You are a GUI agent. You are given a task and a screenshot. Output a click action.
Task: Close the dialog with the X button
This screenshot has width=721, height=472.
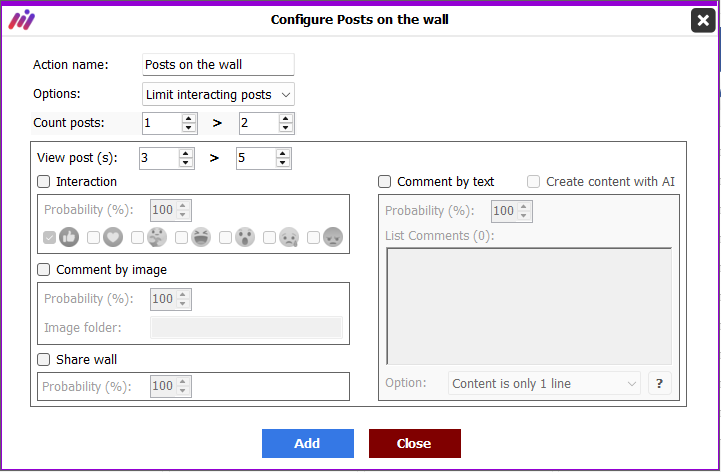click(x=703, y=20)
